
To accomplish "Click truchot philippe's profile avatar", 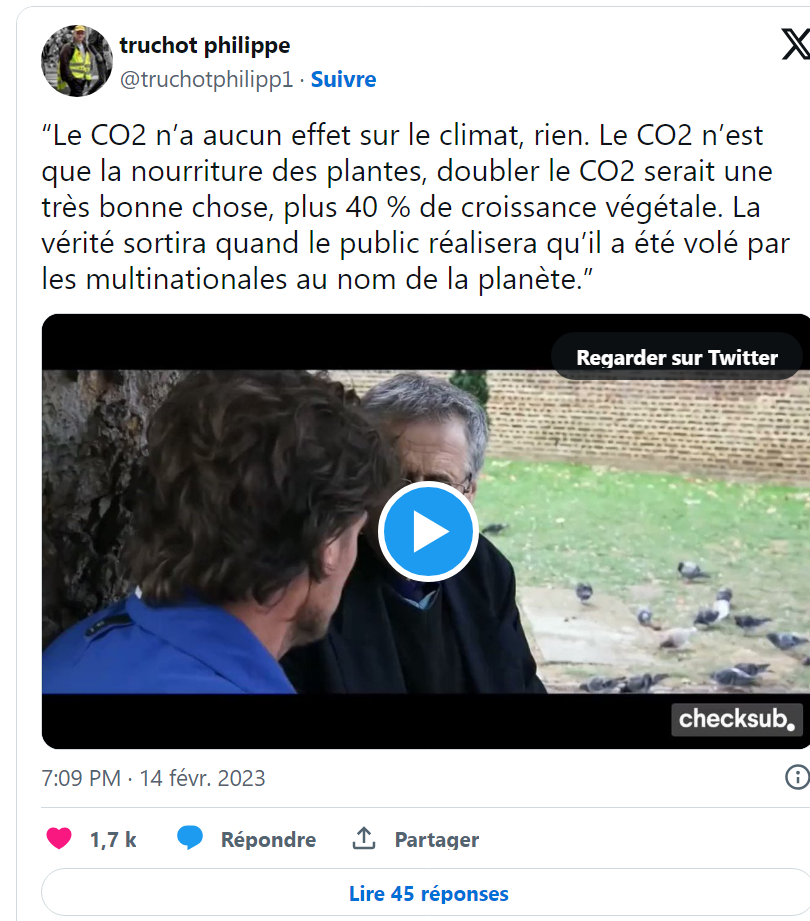I will (x=76, y=60).
